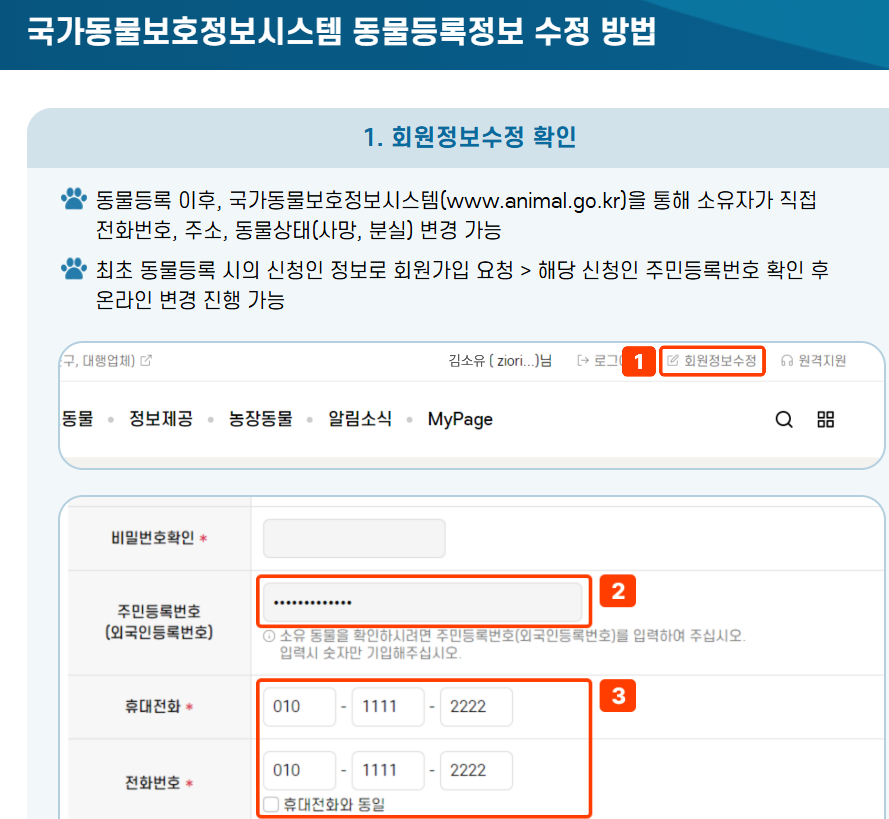889x819 pixels.
Task: Open the 동물 menu item
Action: (x=77, y=419)
